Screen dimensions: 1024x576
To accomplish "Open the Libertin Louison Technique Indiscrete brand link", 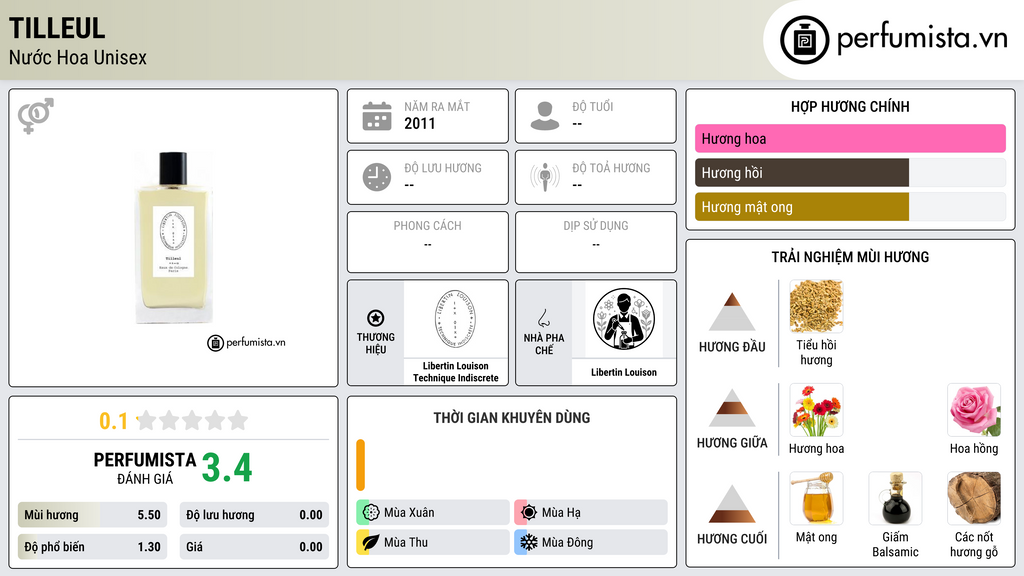I will coord(455,372).
